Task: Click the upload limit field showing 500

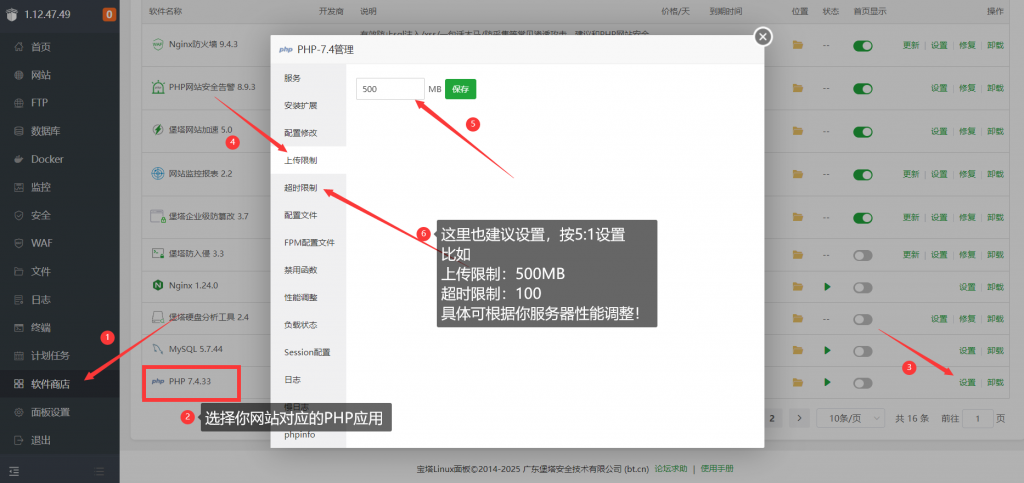Action: point(391,89)
